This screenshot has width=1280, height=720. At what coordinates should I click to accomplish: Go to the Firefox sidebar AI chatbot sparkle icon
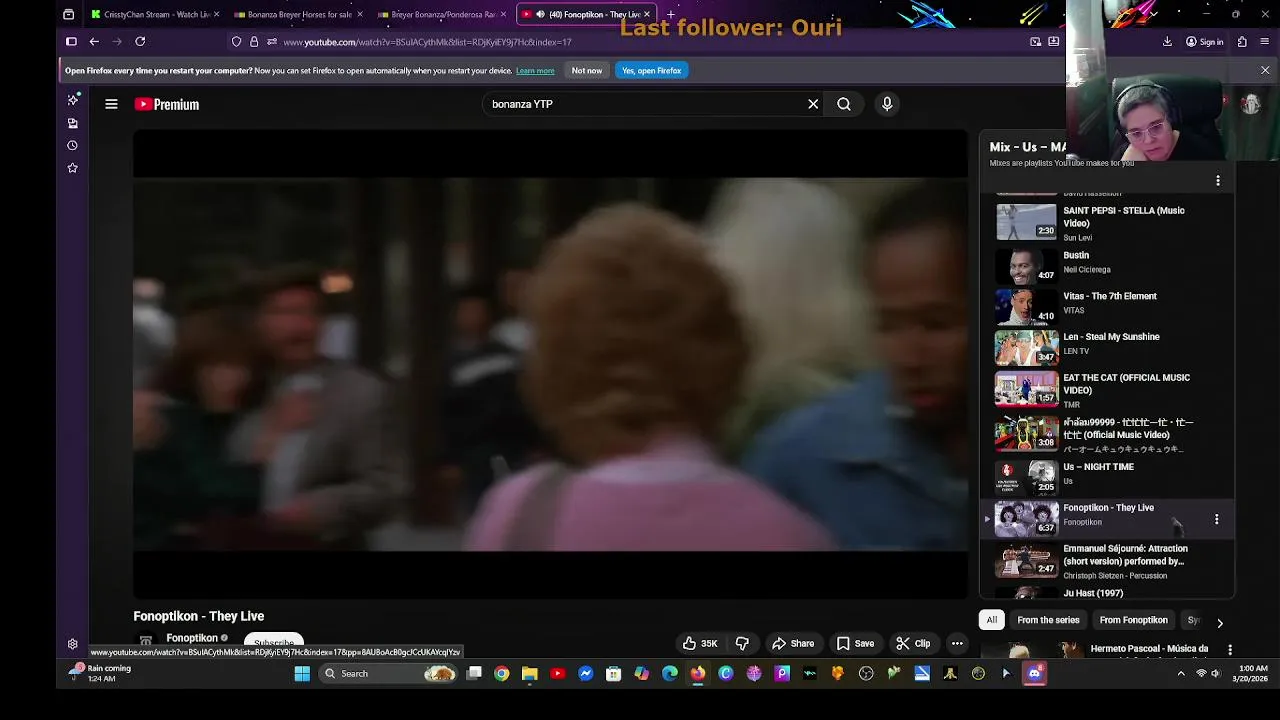point(73,100)
